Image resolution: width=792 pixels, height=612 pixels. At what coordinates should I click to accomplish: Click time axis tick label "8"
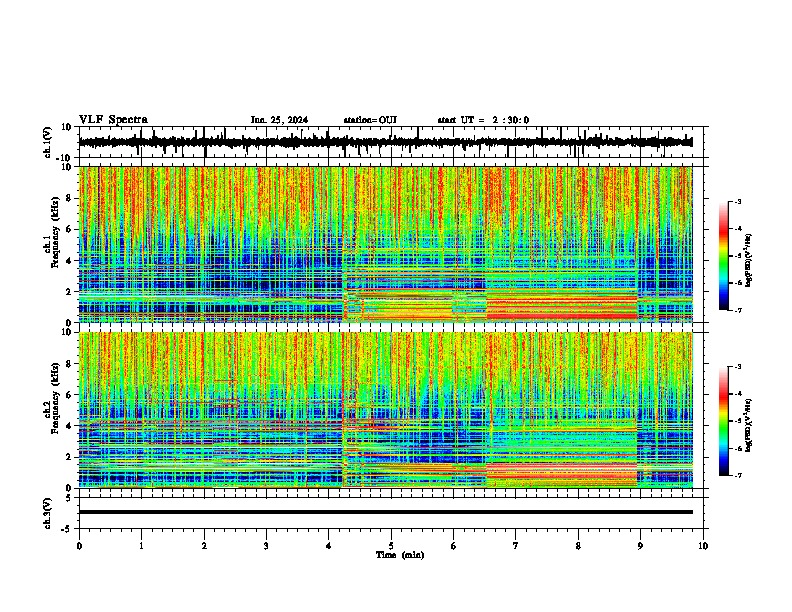[578, 546]
